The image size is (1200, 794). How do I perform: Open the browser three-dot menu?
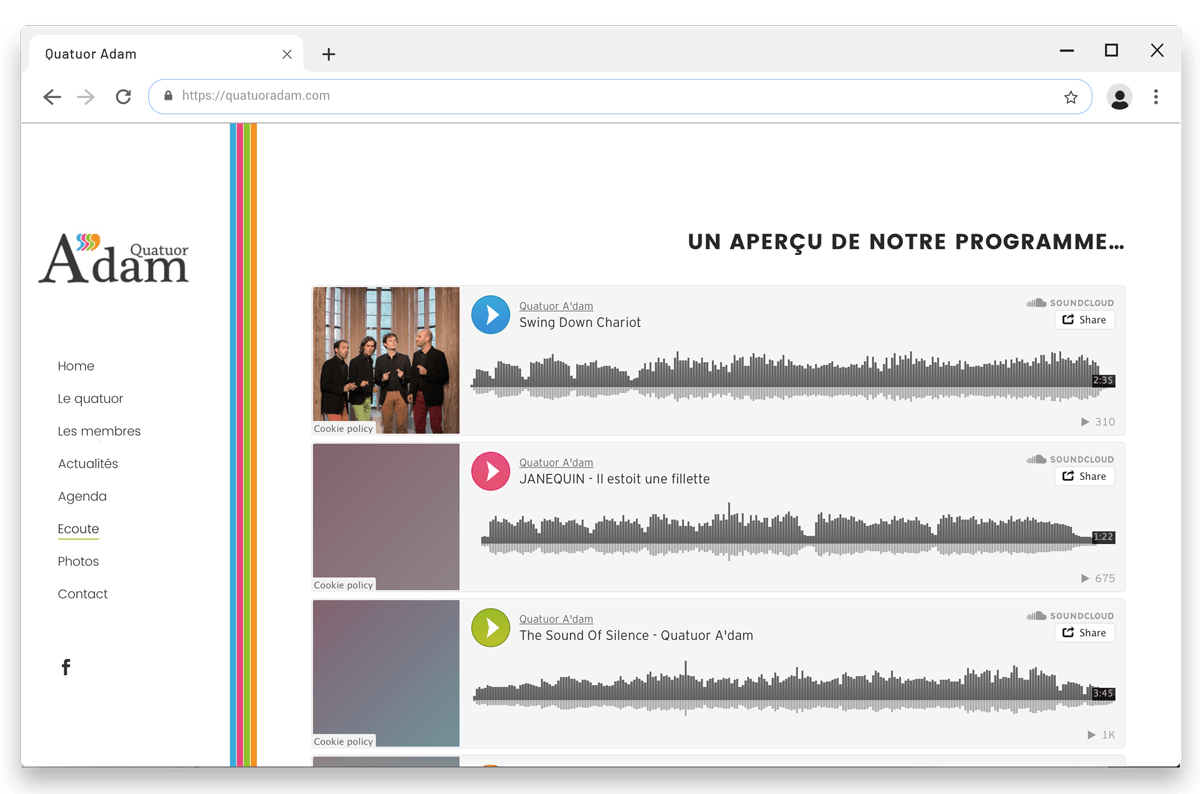point(1155,97)
